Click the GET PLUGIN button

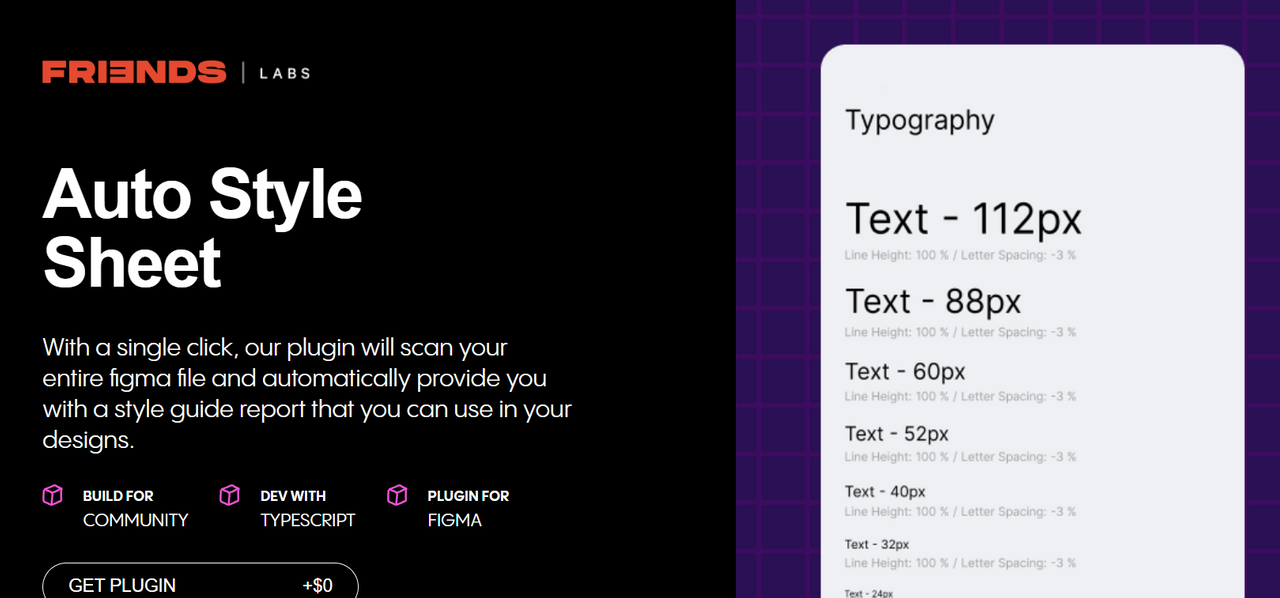tap(200, 581)
